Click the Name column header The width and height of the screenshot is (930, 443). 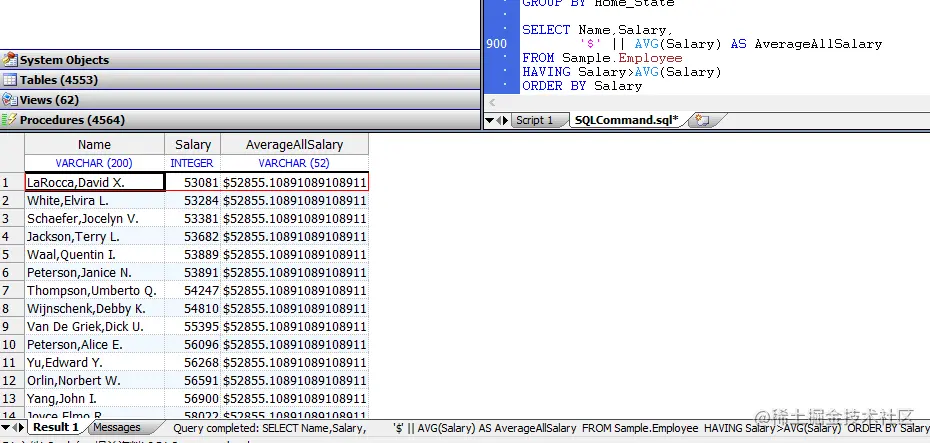pyautogui.click(x=94, y=145)
